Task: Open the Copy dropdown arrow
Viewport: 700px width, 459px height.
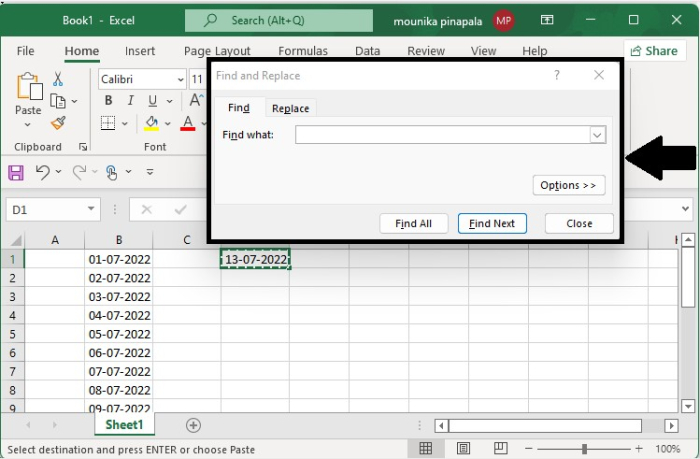Action: tap(75, 101)
